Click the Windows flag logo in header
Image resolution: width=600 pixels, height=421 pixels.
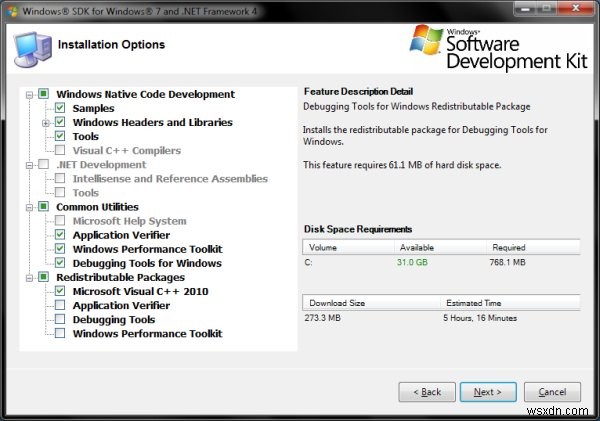(426, 39)
